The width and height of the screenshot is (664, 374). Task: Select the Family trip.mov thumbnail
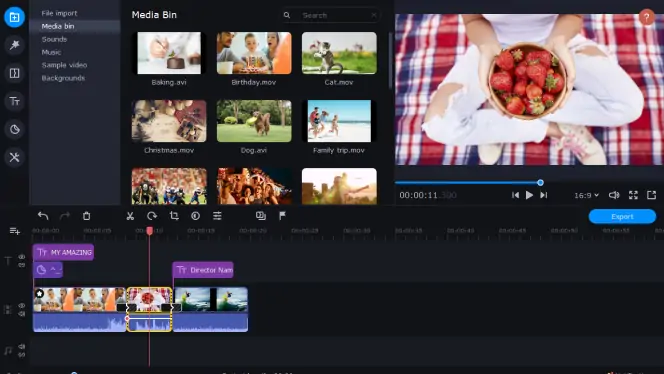point(339,121)
